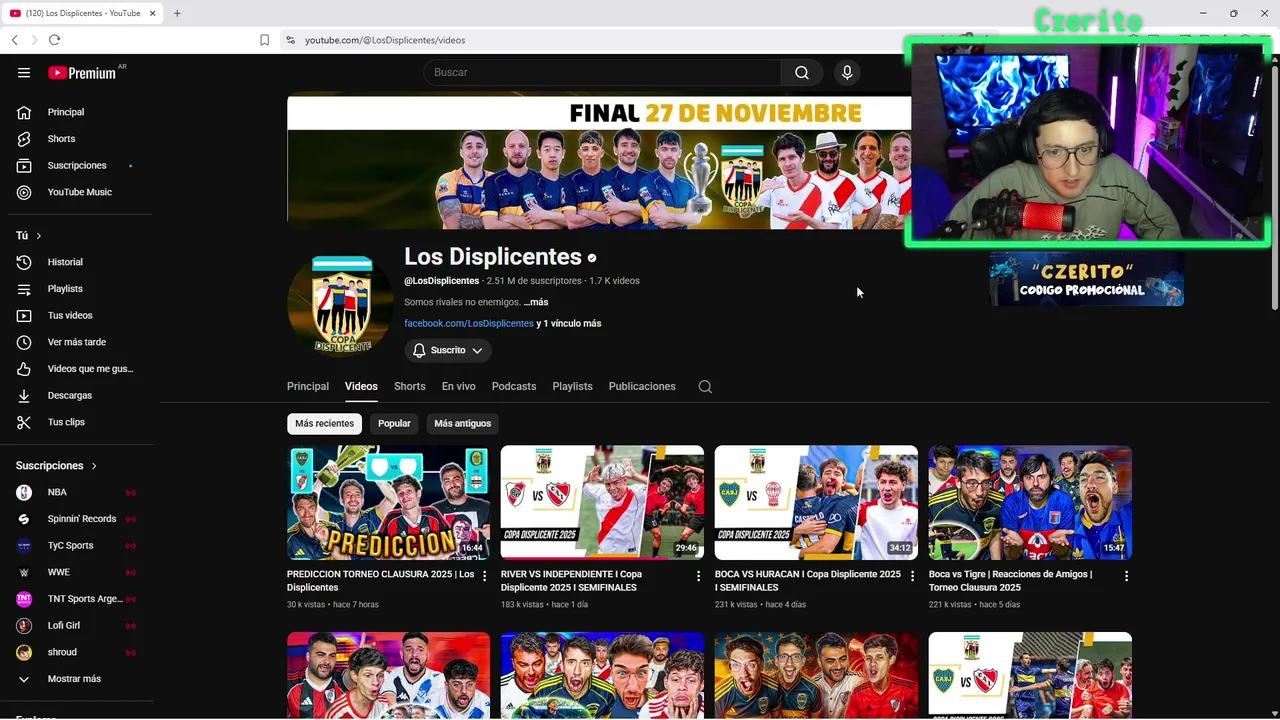Click the Buscar search input field
This screenshot has height=720, width=1280.
[602, 72]
